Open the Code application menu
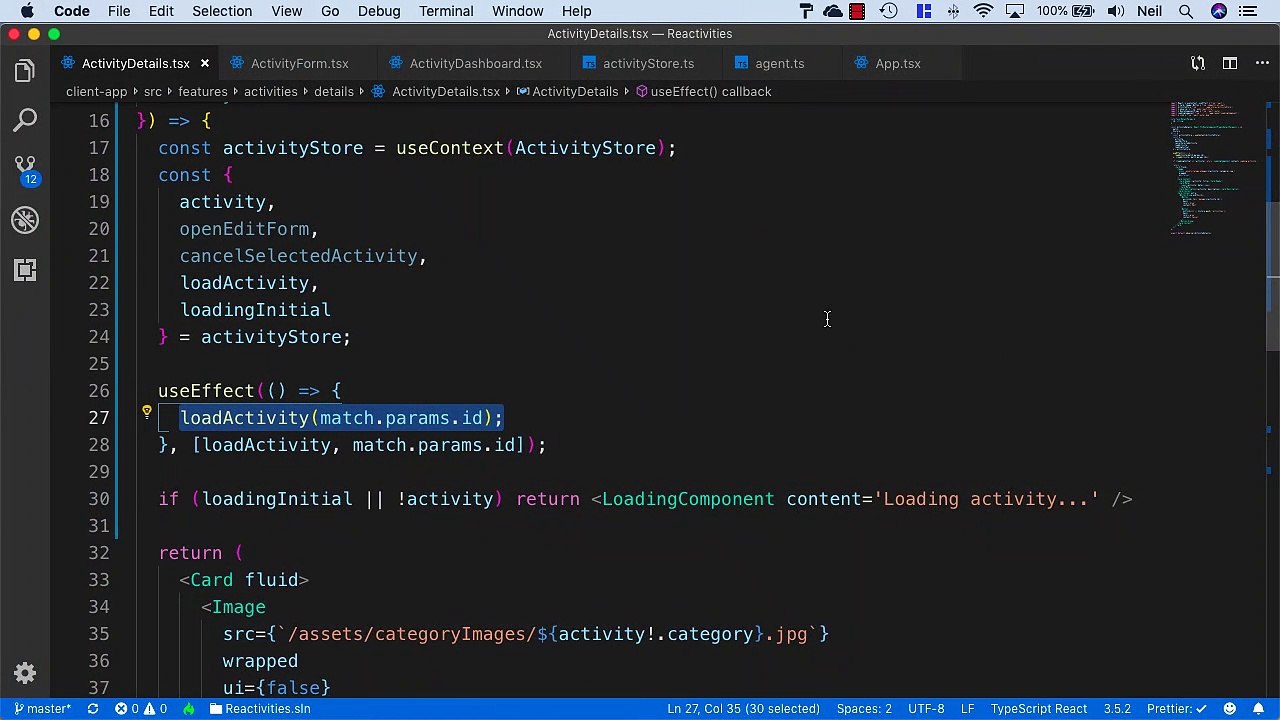This screenshot has width=1280, height=720. 72,11
